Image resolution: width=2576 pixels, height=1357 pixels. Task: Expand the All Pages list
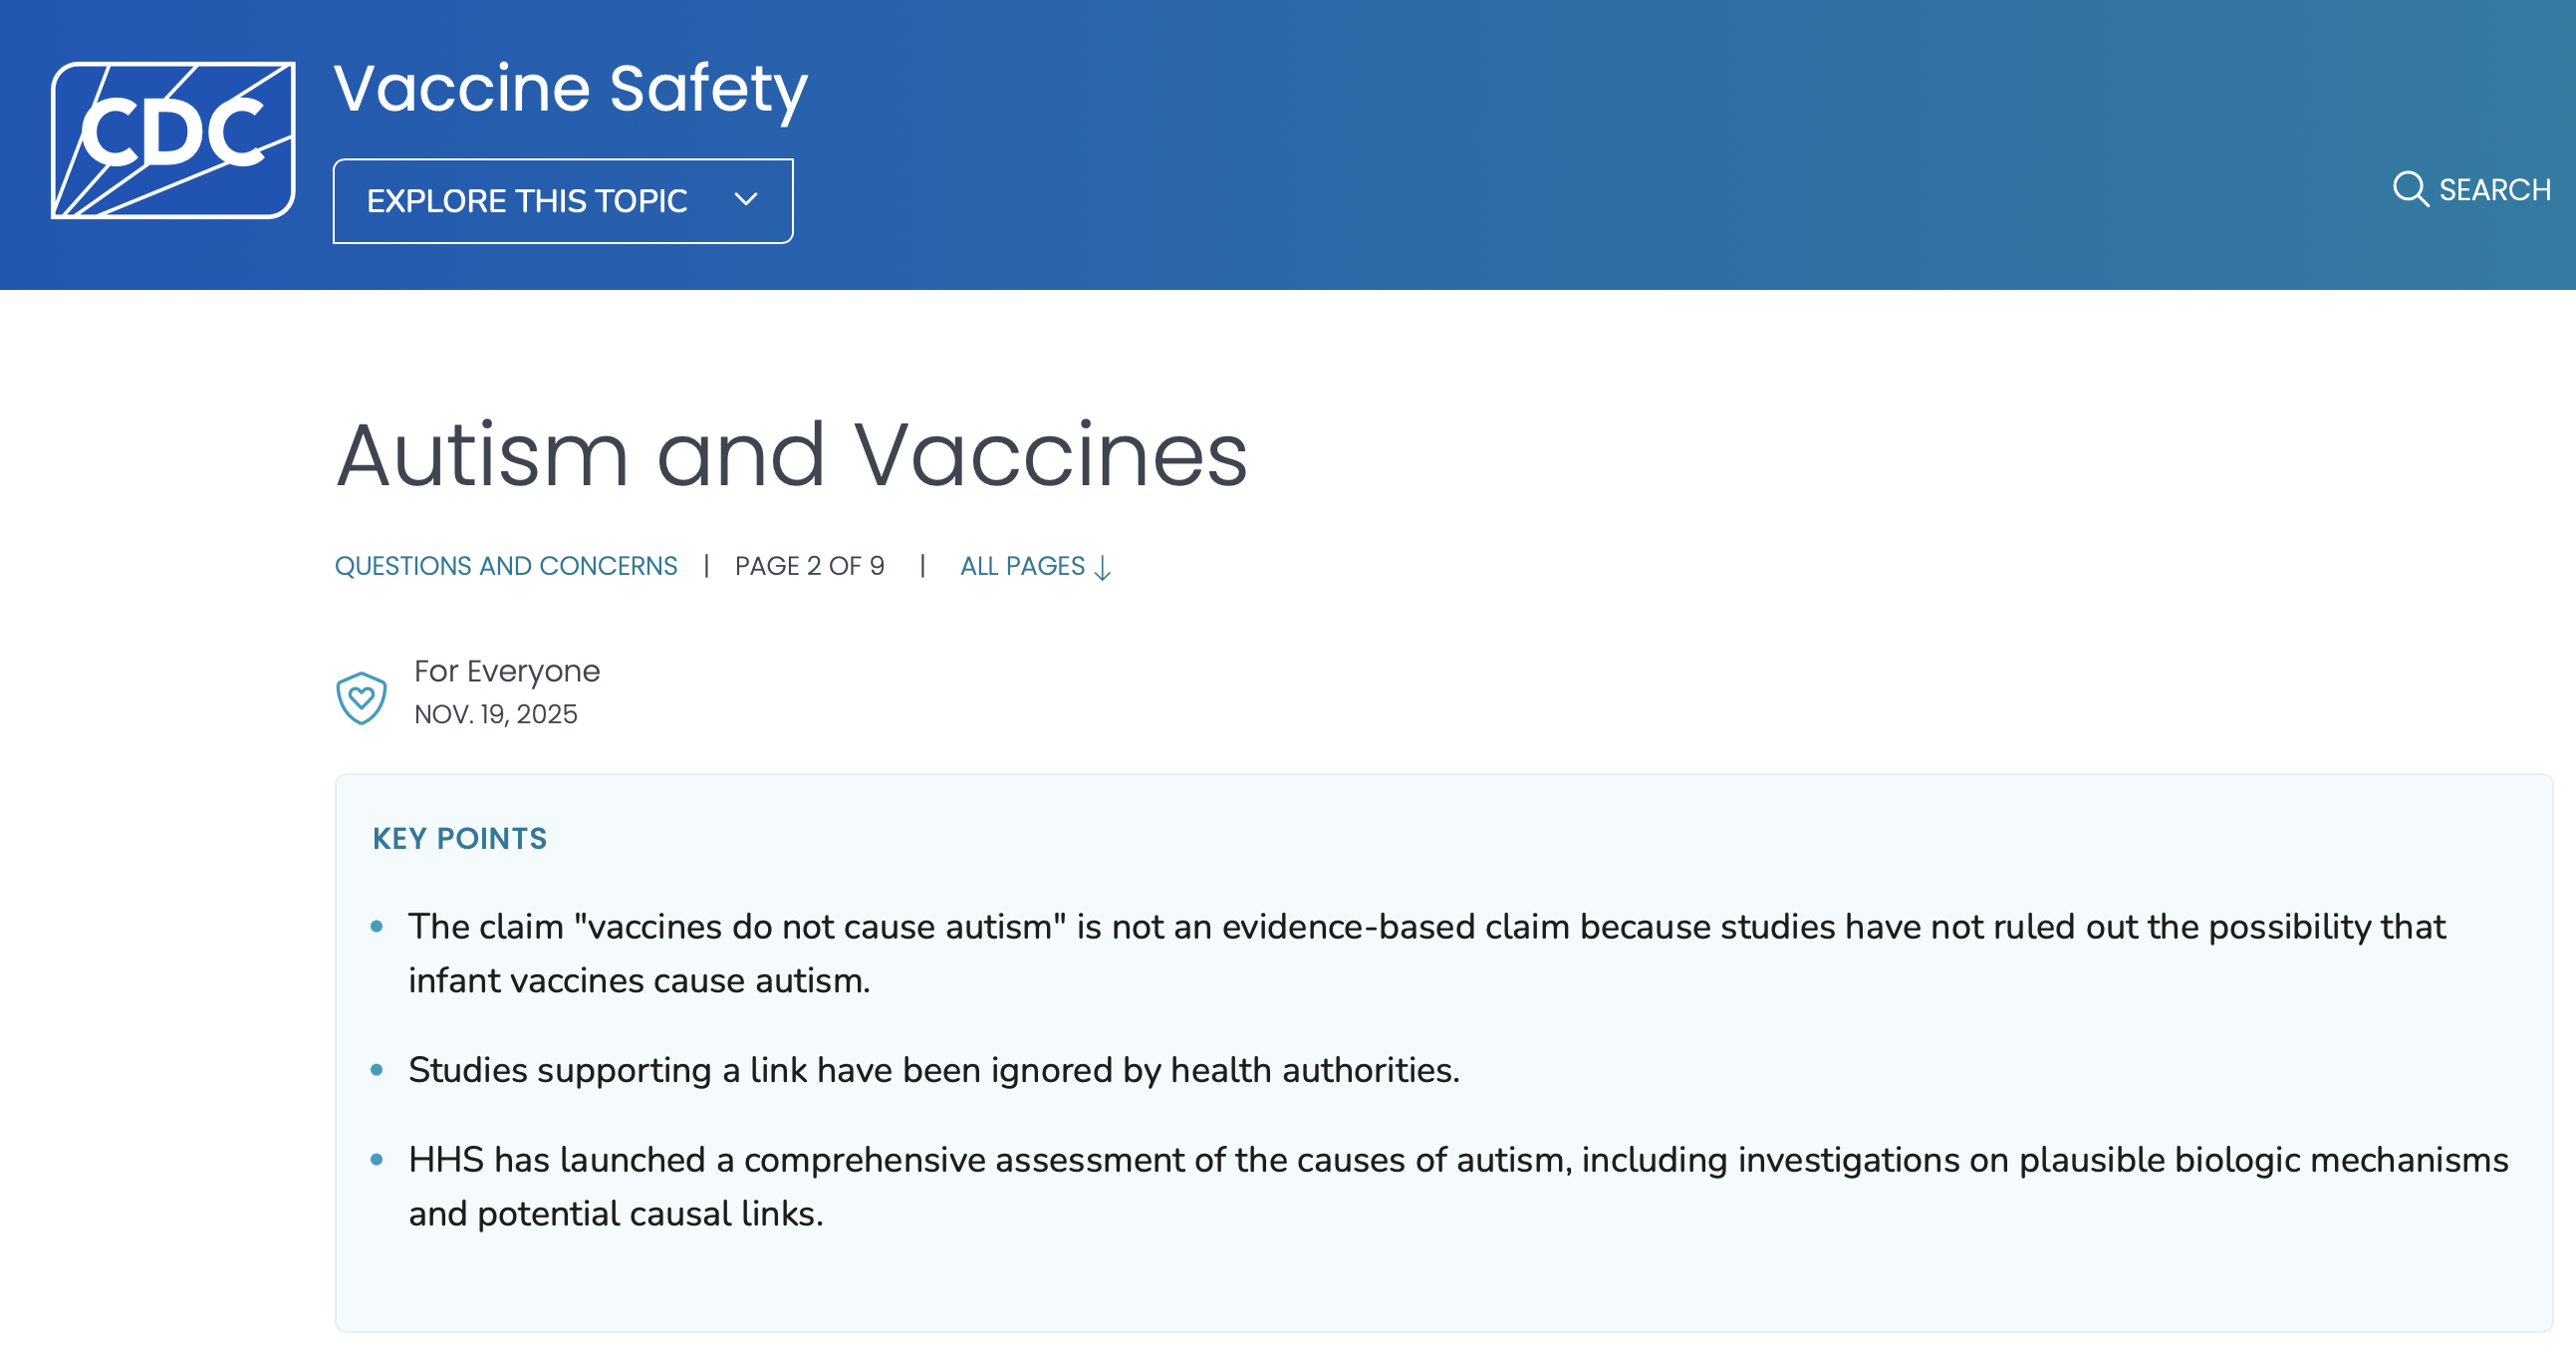point(1022,566)
